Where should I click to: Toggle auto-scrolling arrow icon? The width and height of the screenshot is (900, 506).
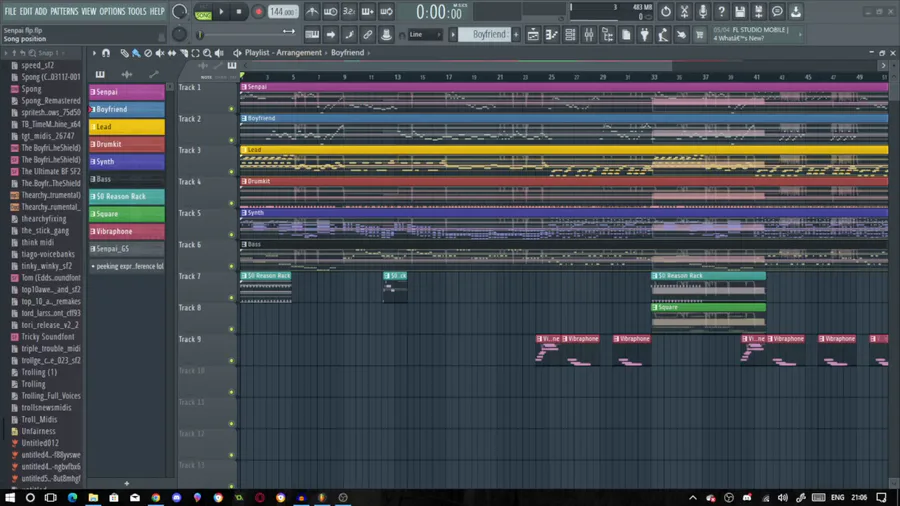331,35
